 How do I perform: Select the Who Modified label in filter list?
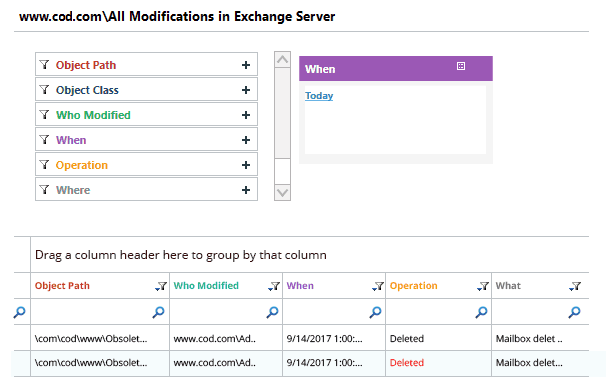click(x=93, y=115)
